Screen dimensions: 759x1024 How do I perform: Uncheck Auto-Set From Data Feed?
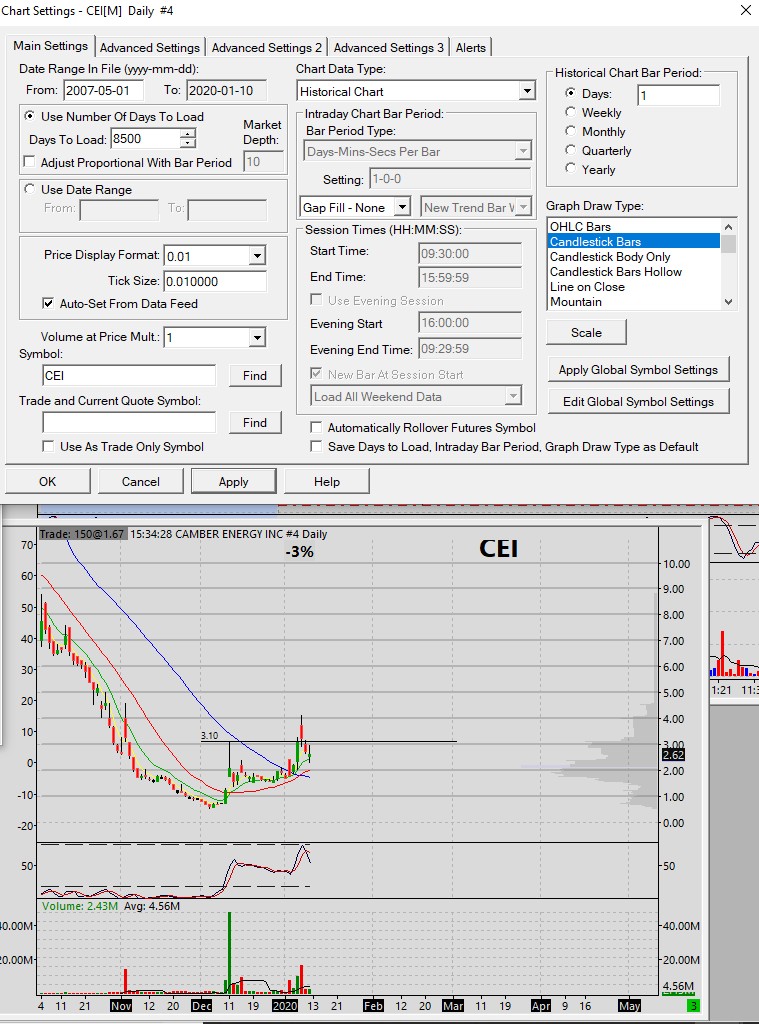point(48,304)
